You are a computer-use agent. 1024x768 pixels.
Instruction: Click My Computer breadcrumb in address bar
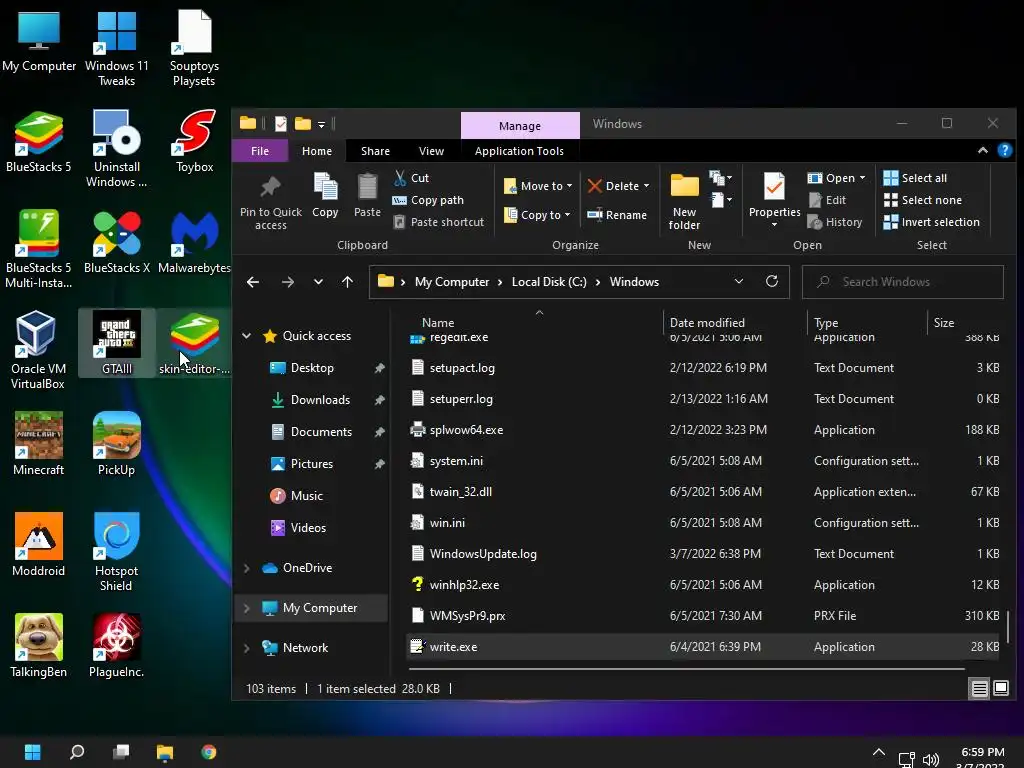(x=452, y=281)
